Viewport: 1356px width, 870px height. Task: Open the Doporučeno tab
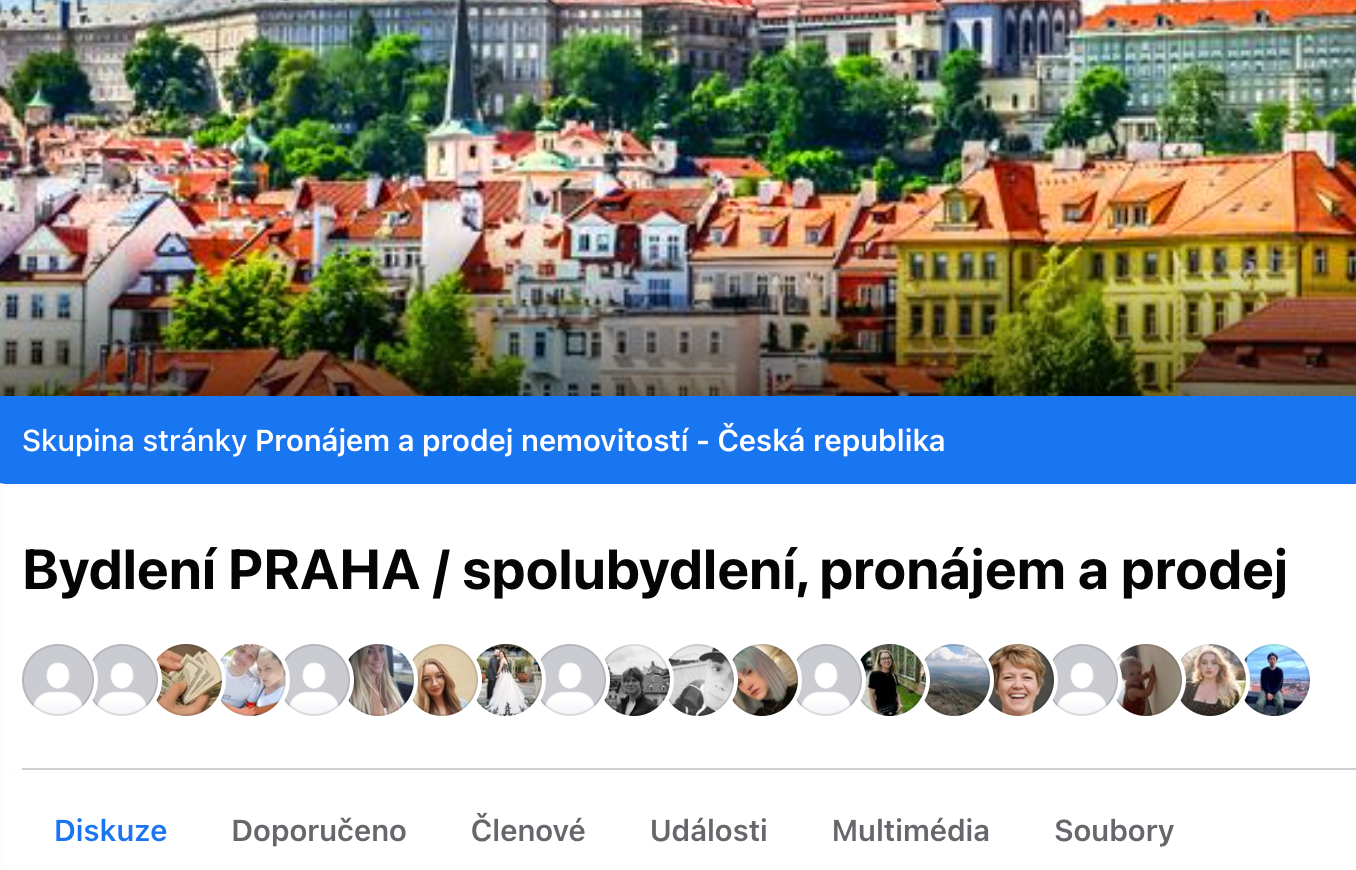[x=319, y=831]
